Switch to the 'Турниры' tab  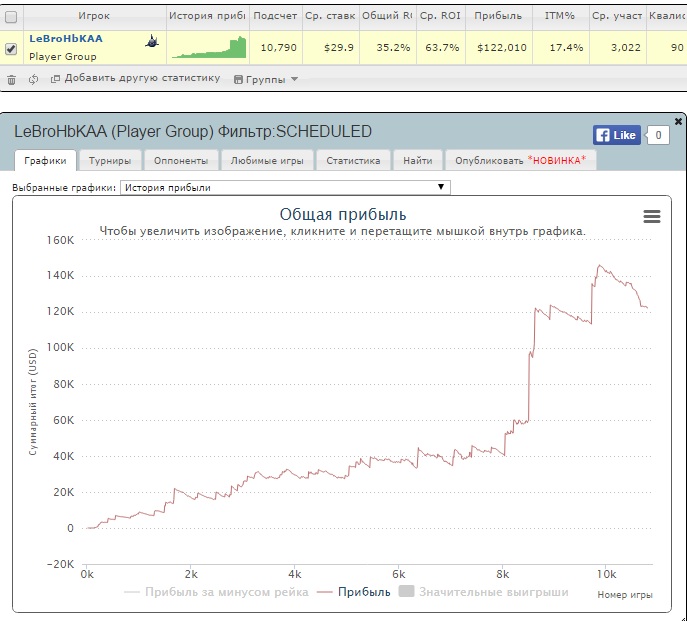coord(109,160)
